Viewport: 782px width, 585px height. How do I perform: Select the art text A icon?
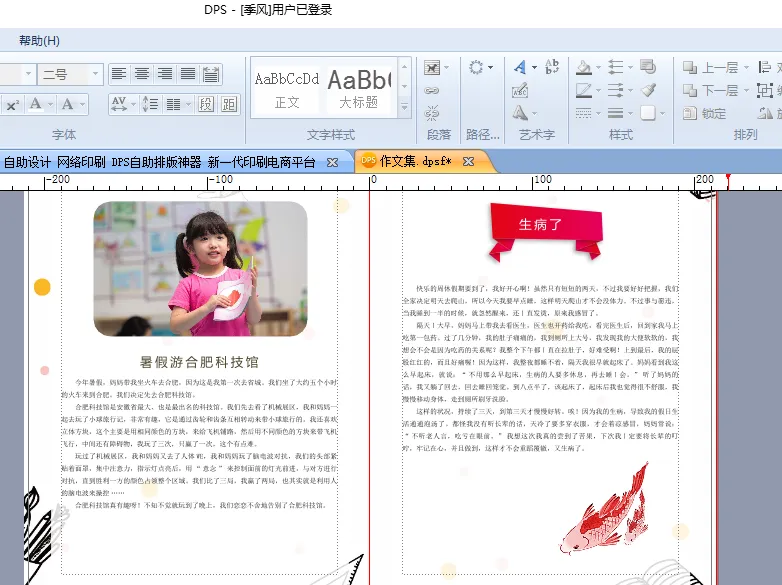point(520,67)
